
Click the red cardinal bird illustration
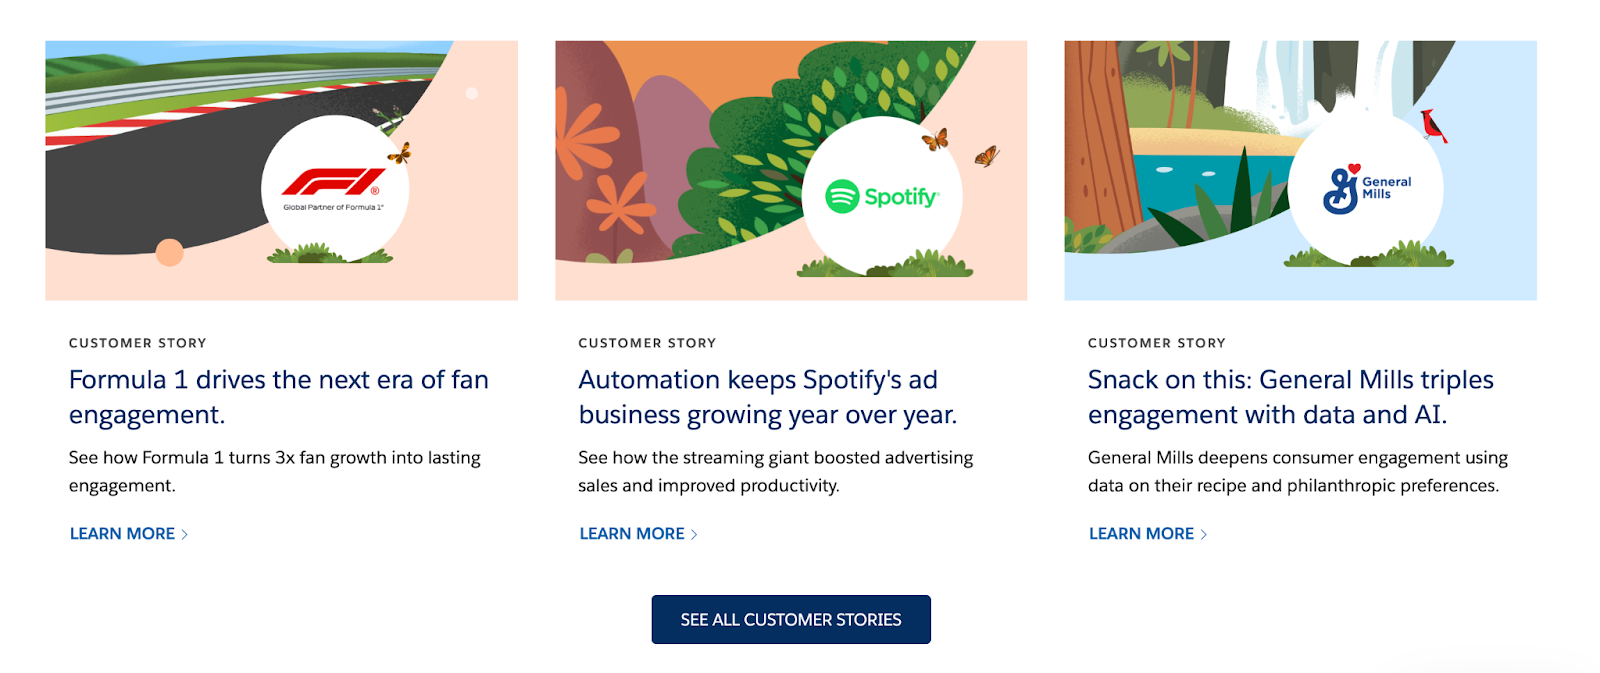pyautogui.click(x=1434, y=125)
